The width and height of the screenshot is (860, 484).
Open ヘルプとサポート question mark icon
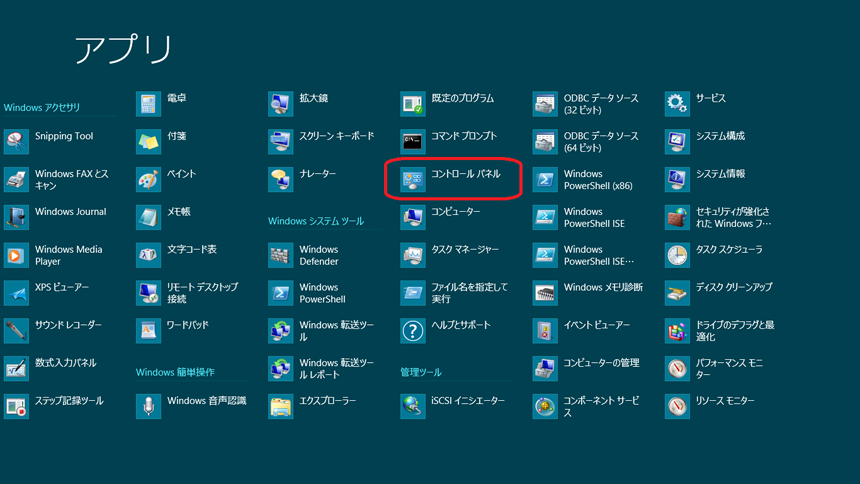(412, 331)
